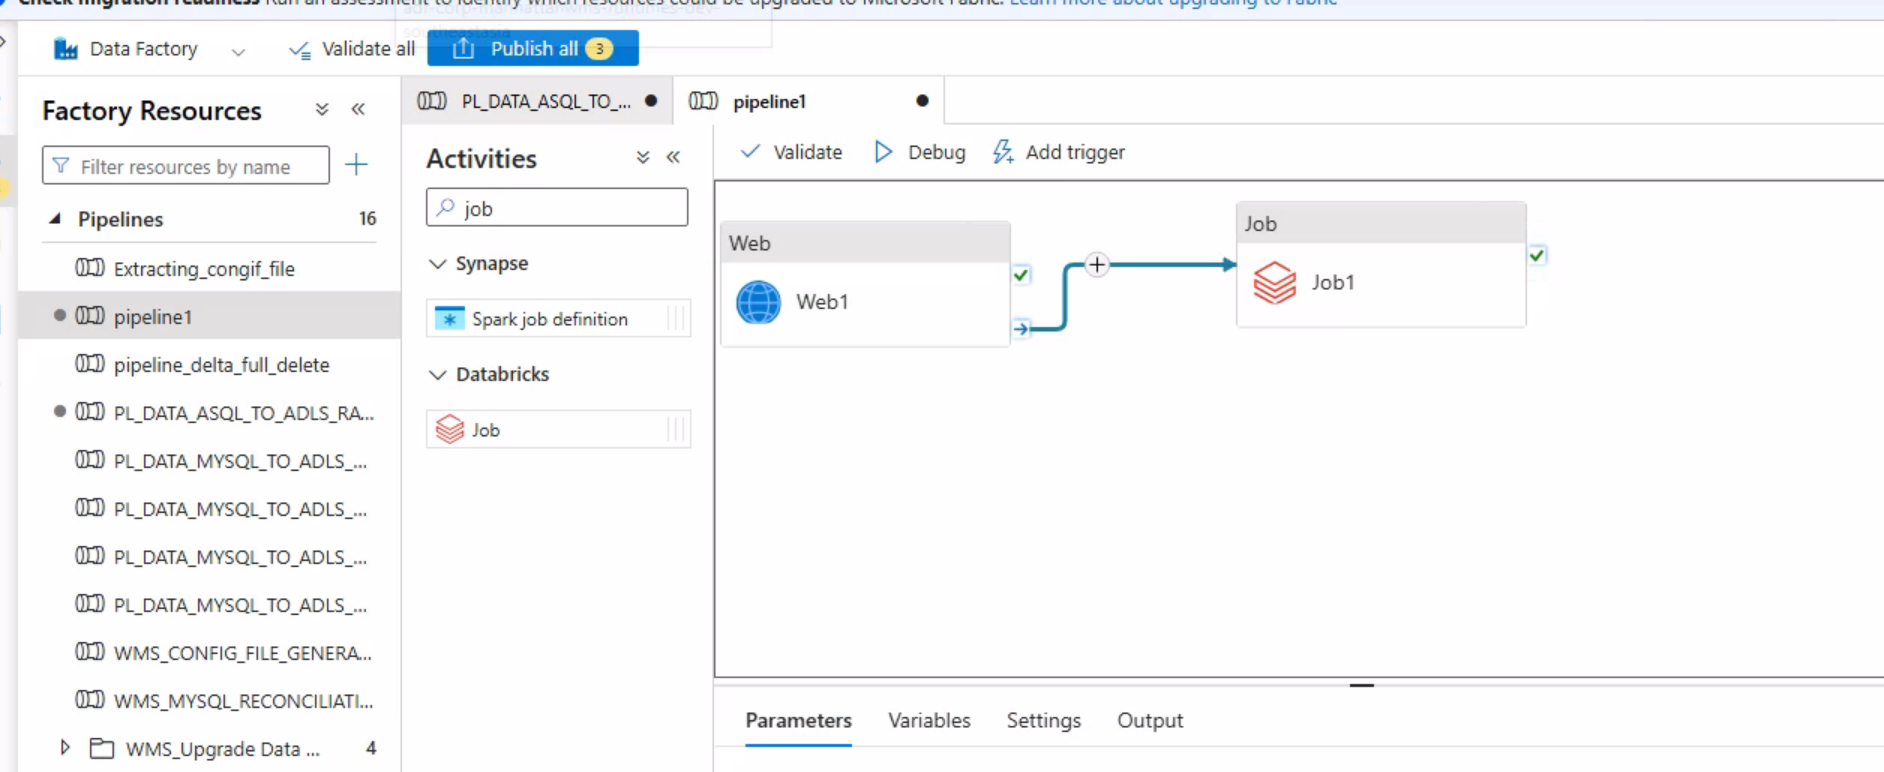Click Validate all button

[352, 49]
